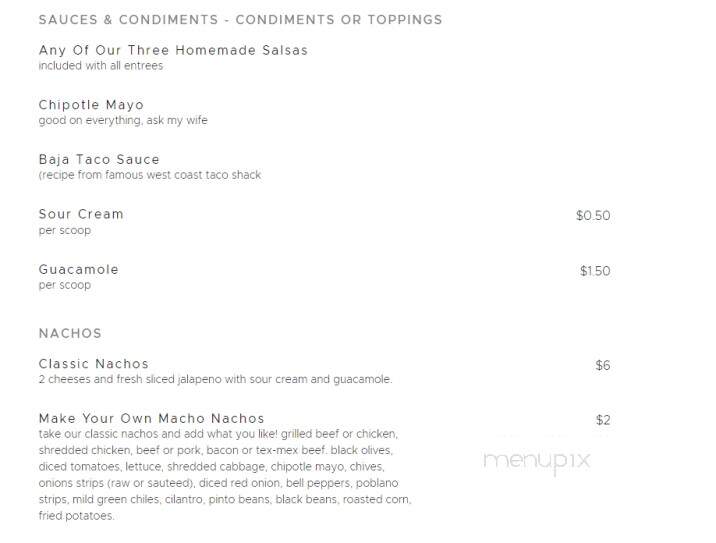Click the Sauces & Condiments section heading
Screen dimensions: 716x543
241,20
